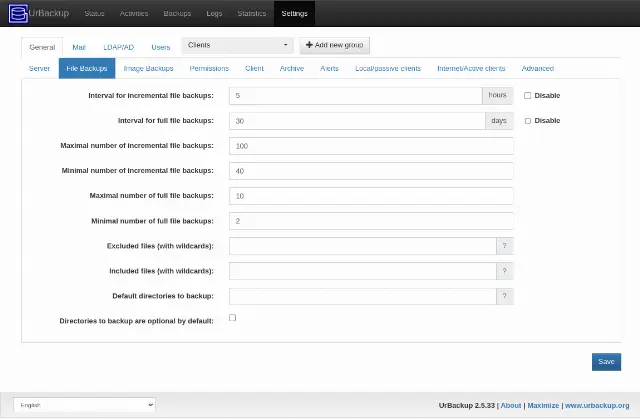Click the Included files input field
This screenshot has width=640, height=420.
point(362,271)
